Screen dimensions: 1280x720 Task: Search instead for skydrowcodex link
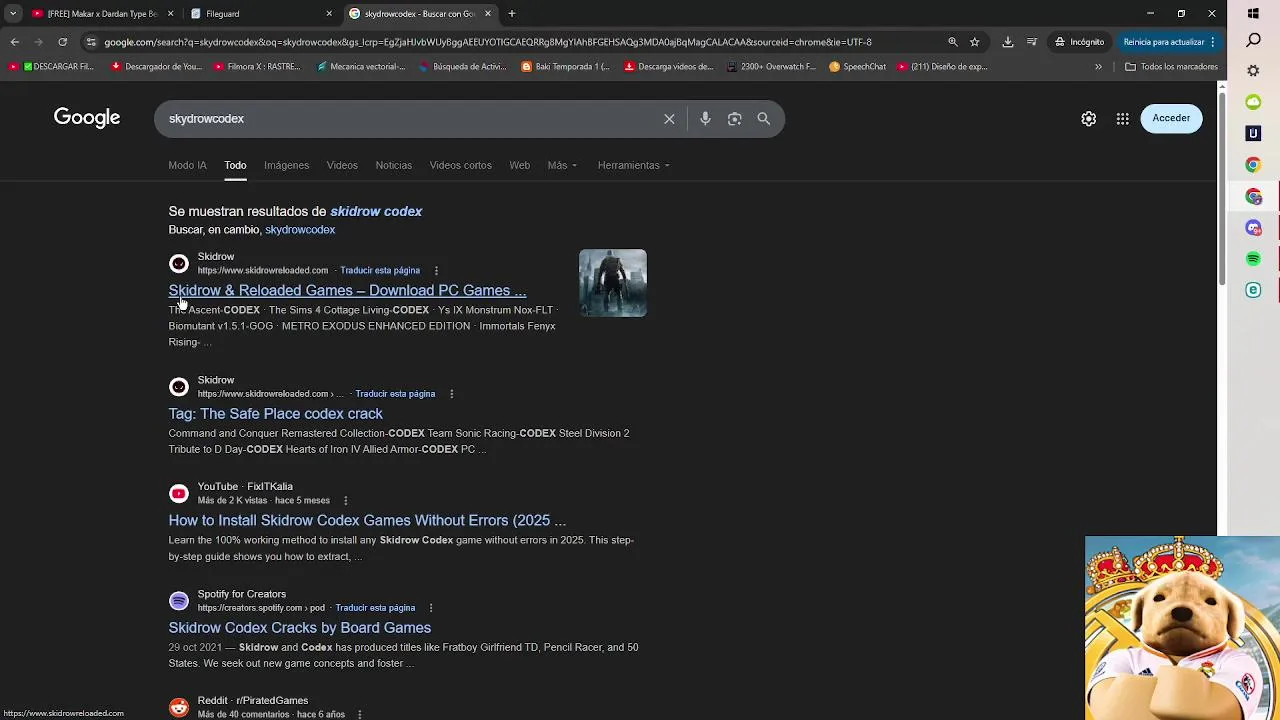[x=300, y=230]
